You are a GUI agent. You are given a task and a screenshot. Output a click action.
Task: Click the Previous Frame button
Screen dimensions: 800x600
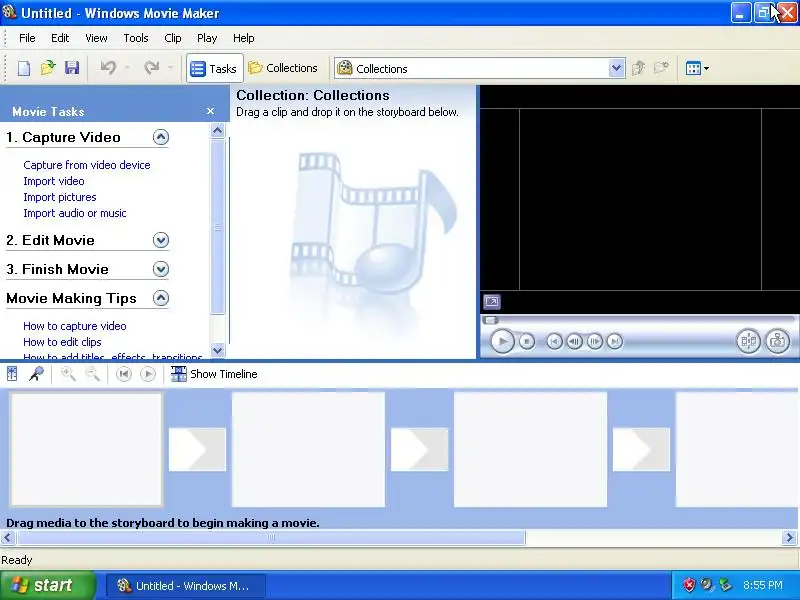574,341
